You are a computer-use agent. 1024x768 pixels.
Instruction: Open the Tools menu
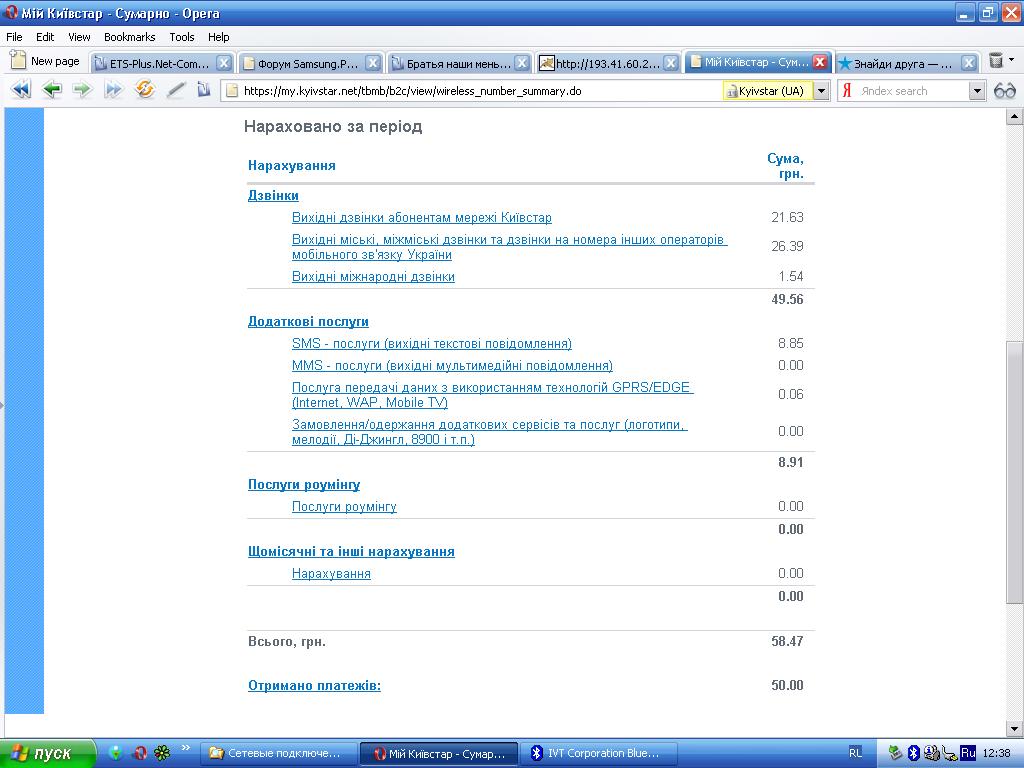point(182,37)
